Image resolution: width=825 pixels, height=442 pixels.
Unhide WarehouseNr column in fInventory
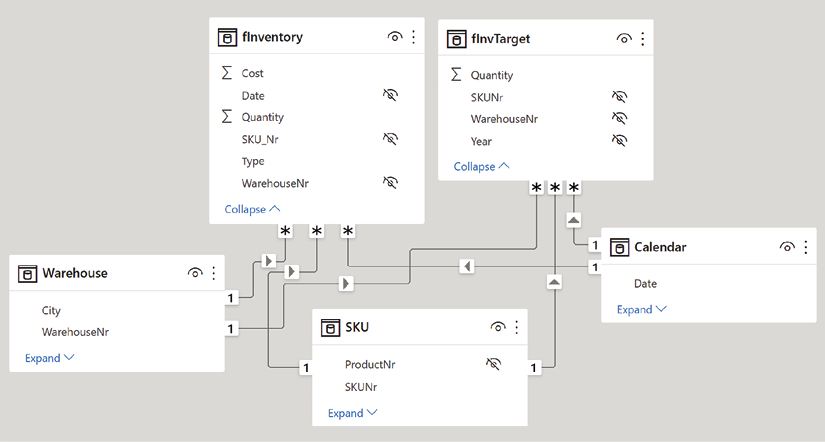[390, 183]
